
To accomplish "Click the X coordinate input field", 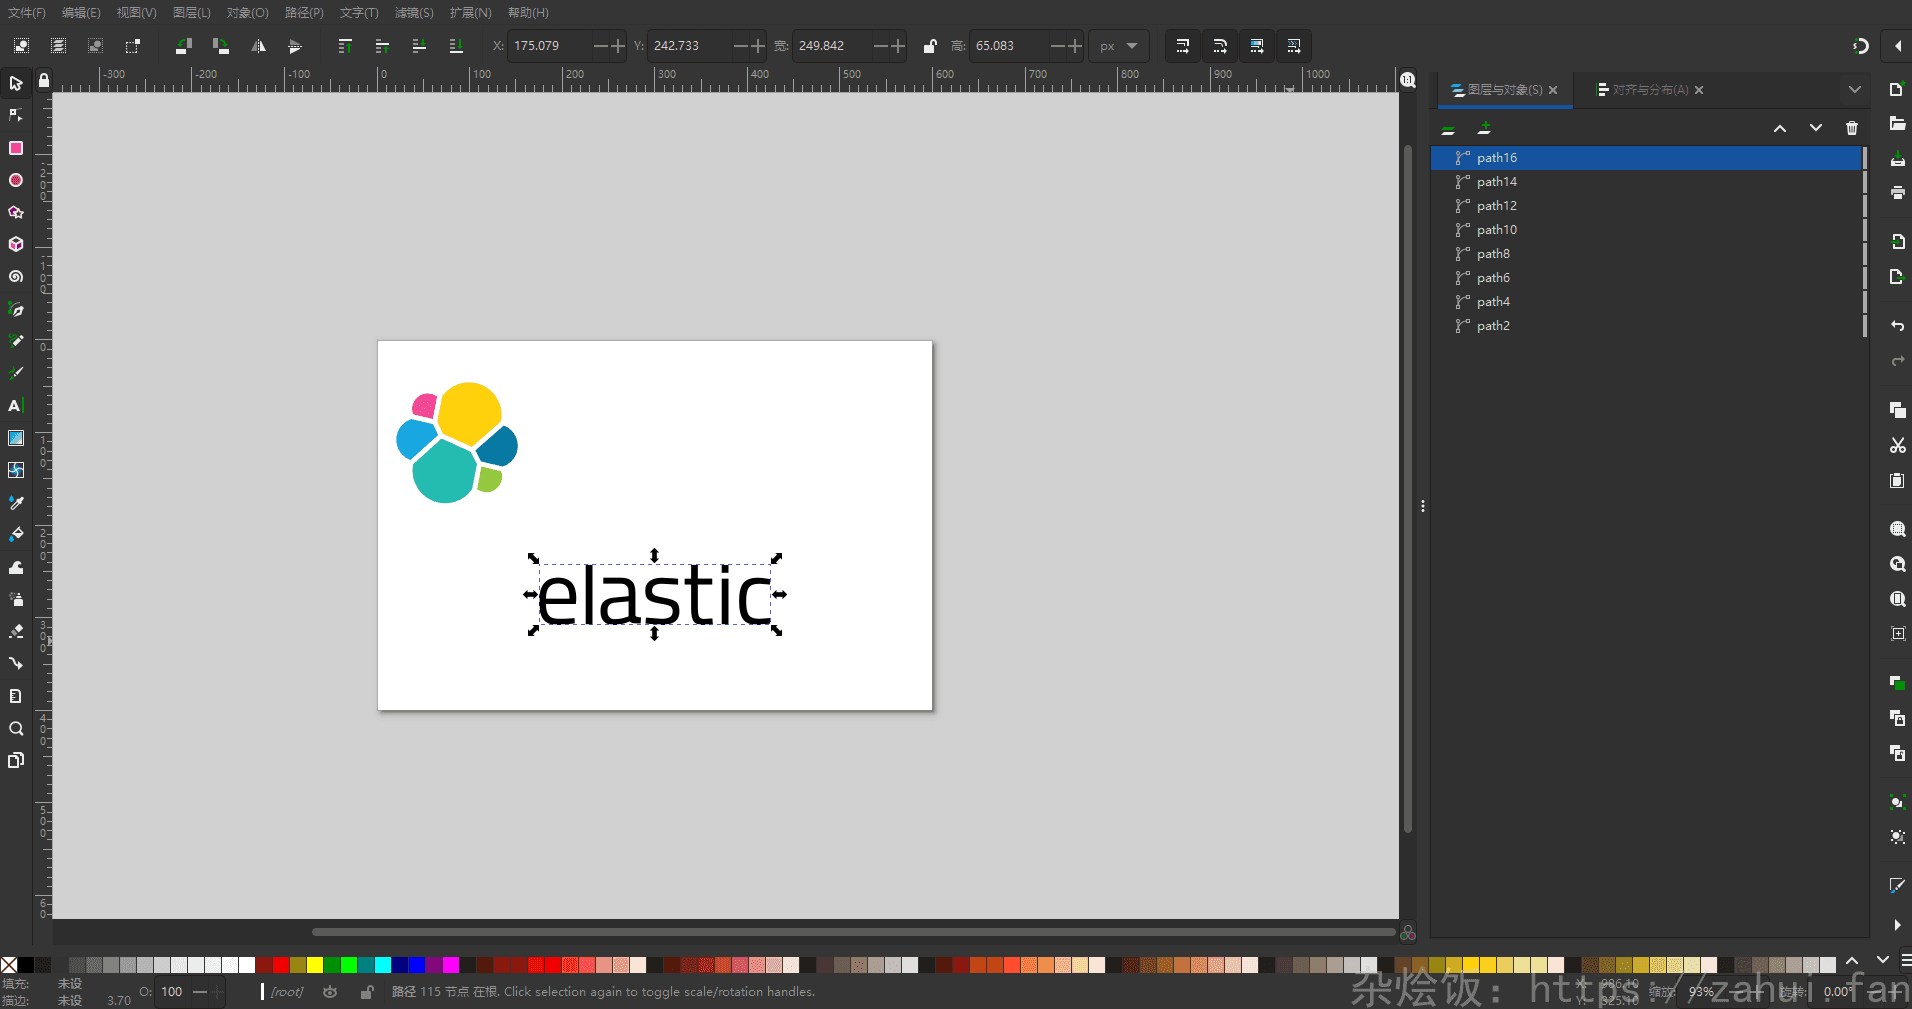I will click(550, 46).
